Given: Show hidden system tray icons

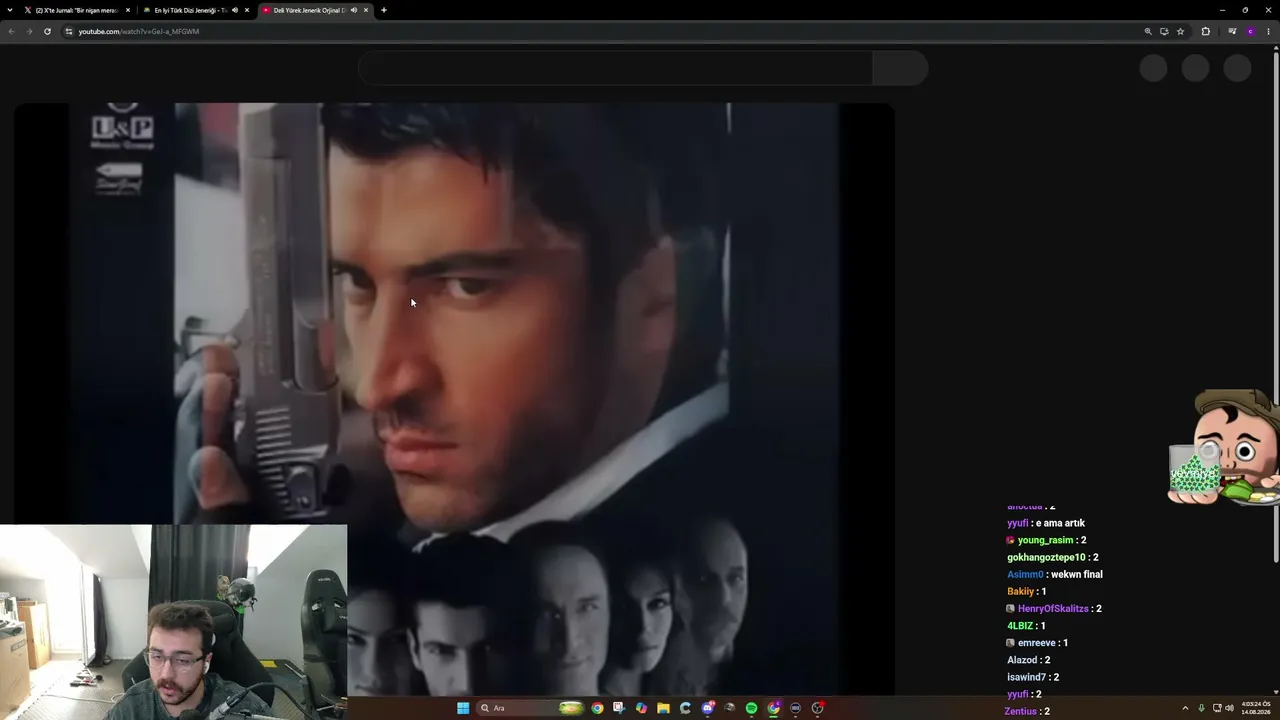Looking at the screenshot, I should pyautogui.click(x=1185, y=708).
